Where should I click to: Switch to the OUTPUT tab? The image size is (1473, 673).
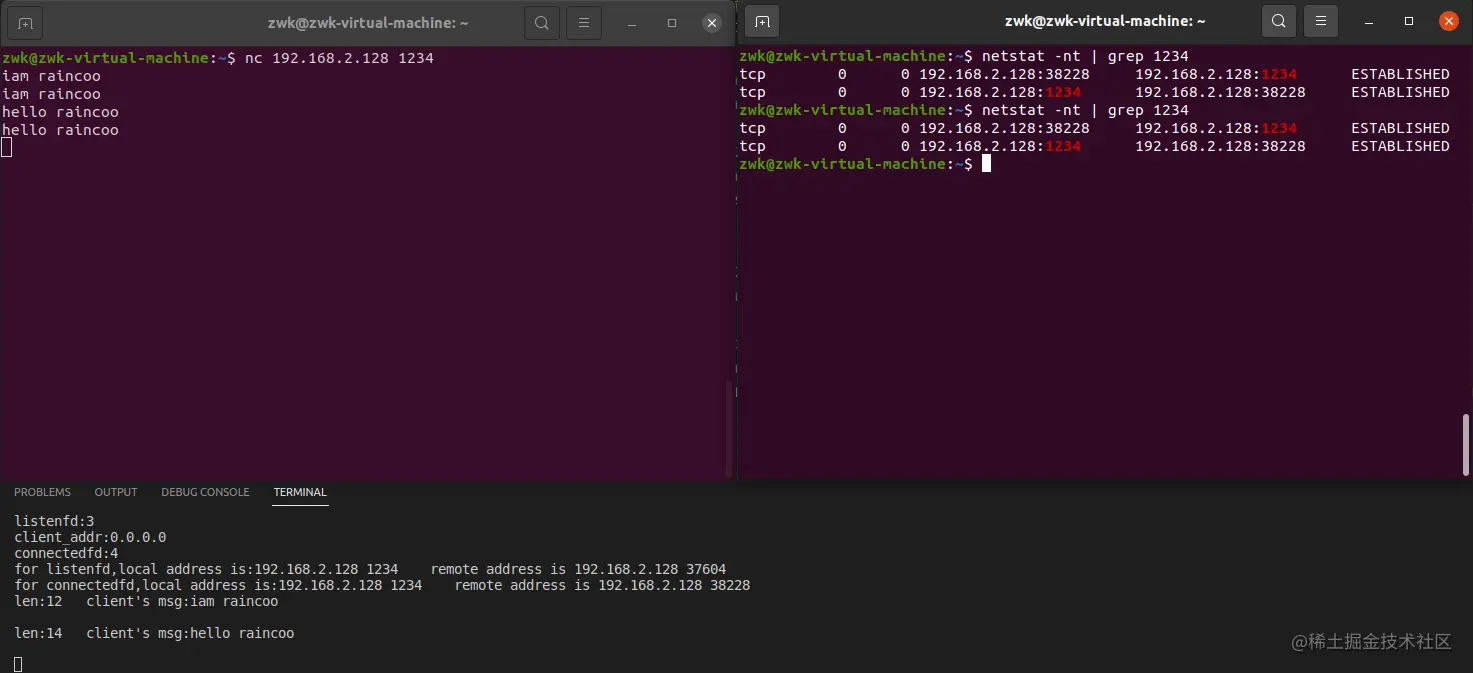[116, 492]
